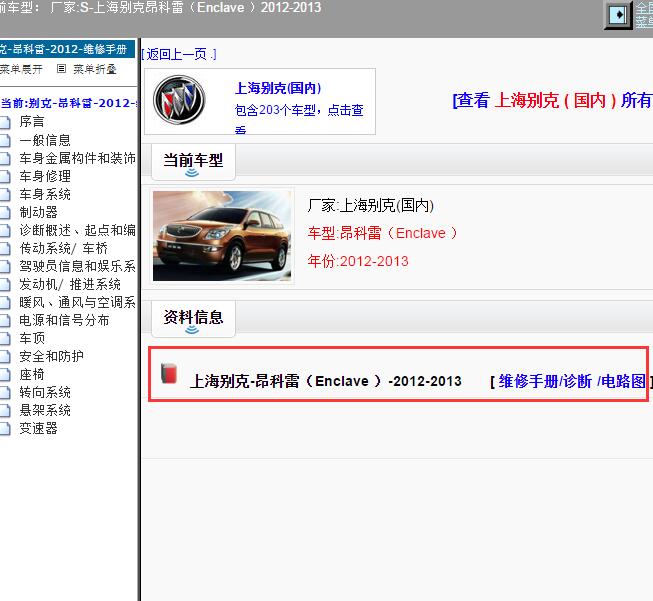Click the document icon beside 转向系统
The height and width of the screenshot is (601, 653).
(x=5, y=392)
